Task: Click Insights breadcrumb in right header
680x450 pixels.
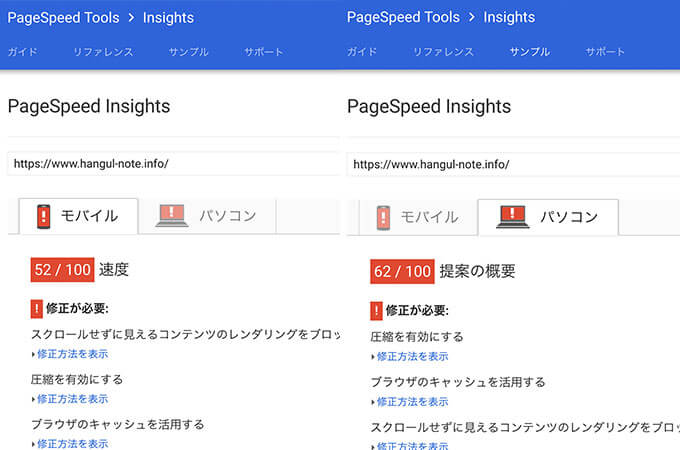Action: click(x=509, y=17)
